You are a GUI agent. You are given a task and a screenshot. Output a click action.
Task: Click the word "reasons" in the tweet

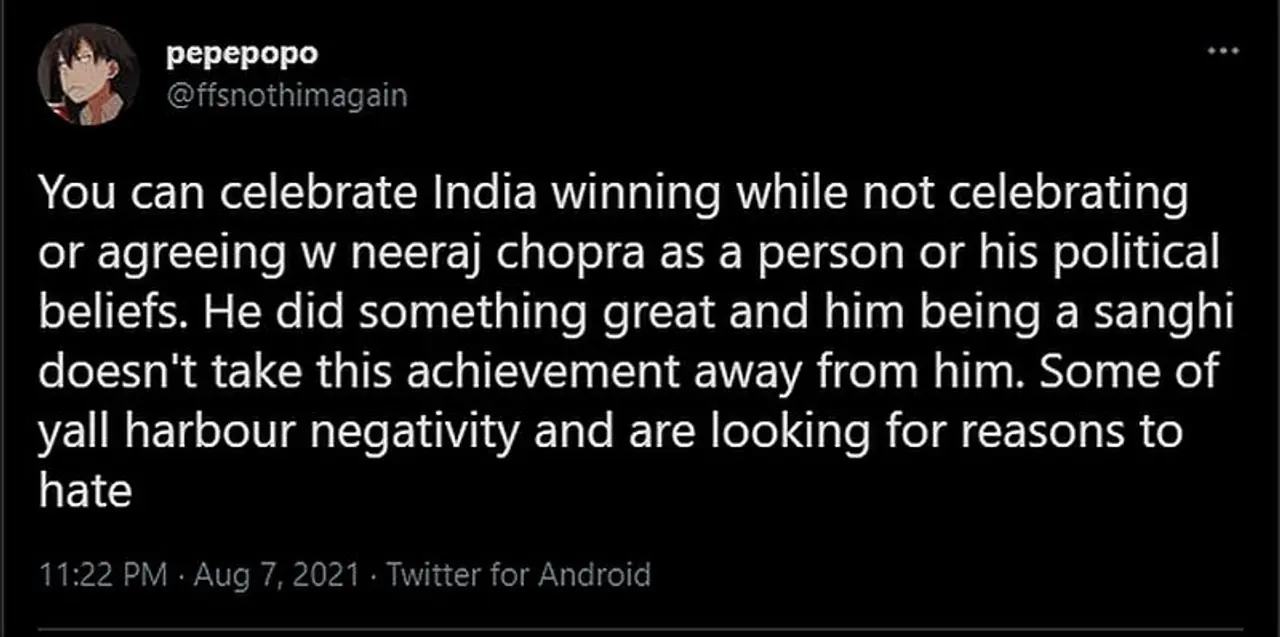(x=1054, y=434)
